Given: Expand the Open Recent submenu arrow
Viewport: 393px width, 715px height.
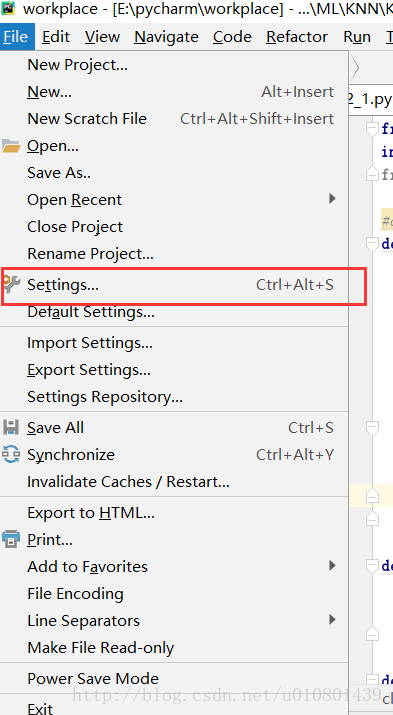Looking at the screenshot, I should click(332, 199).
